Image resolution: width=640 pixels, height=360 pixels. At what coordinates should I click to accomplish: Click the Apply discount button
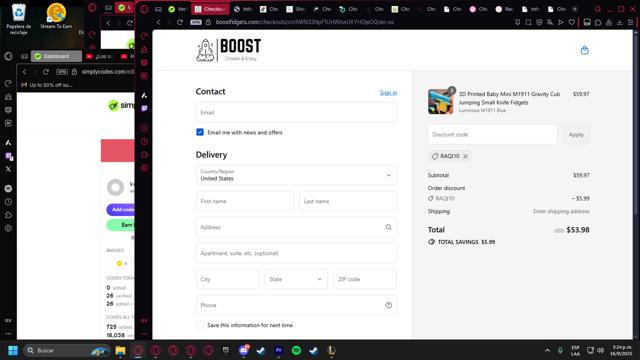coord(576,134)
